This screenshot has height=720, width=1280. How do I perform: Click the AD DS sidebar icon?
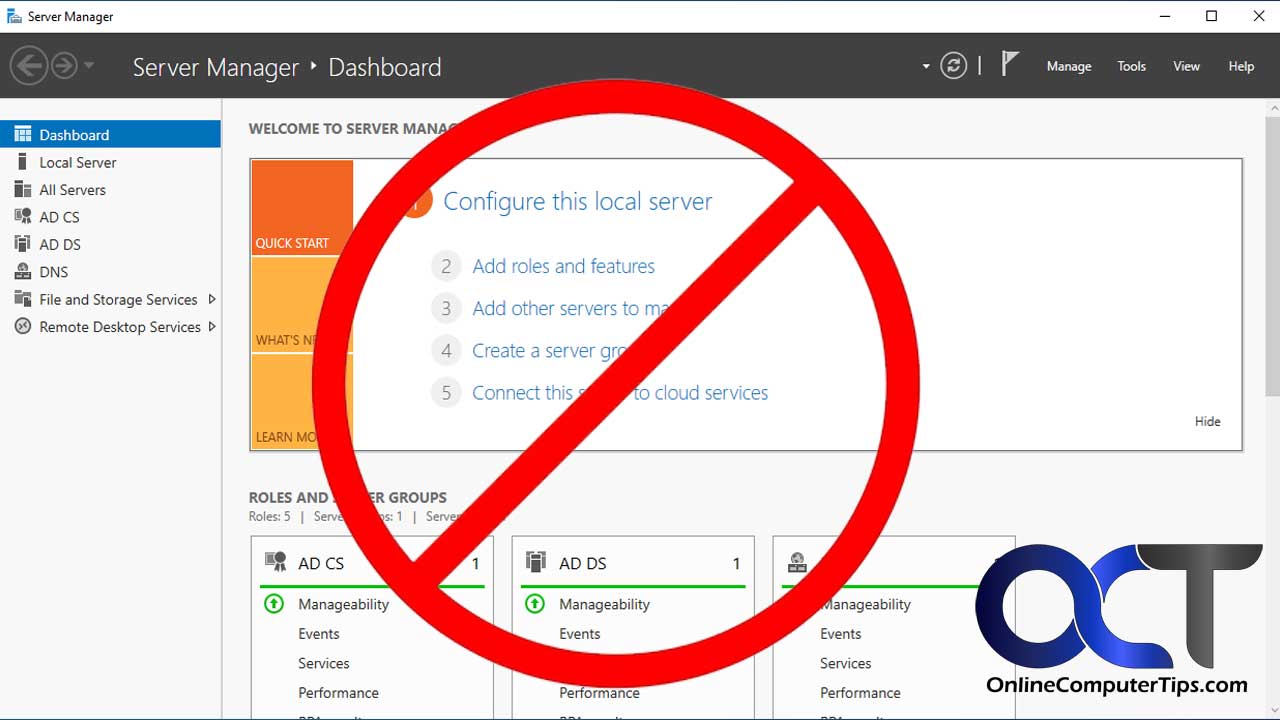point(22,244)
